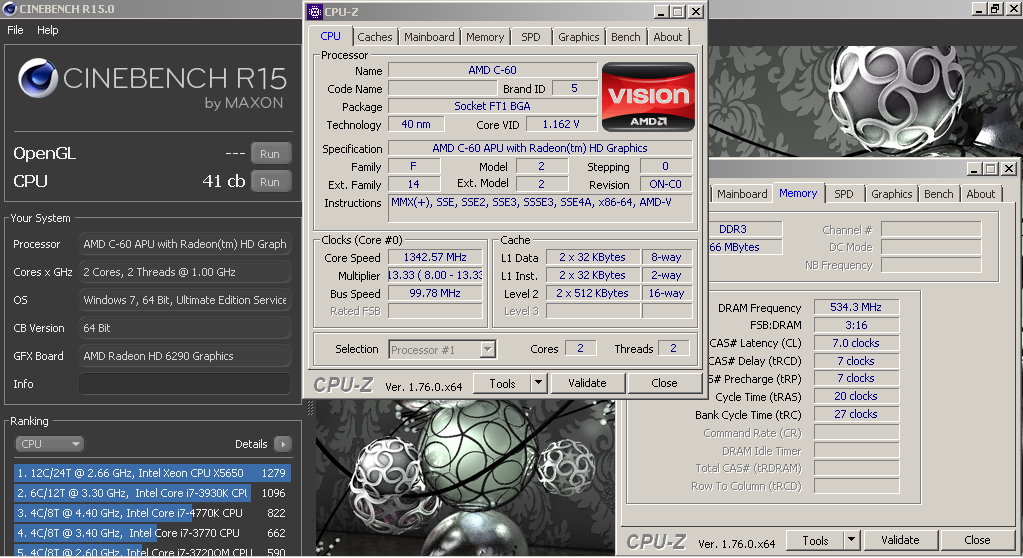1023x558 pixels.
Task: Open About tab in rear CPU-Z window
Action: click(x=981, y=194)
